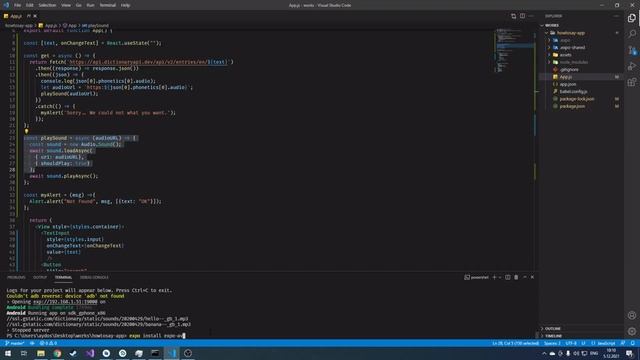Screen dimensions: 640x360
Task: Click the Split Editor icon
Action: point(522,16)
